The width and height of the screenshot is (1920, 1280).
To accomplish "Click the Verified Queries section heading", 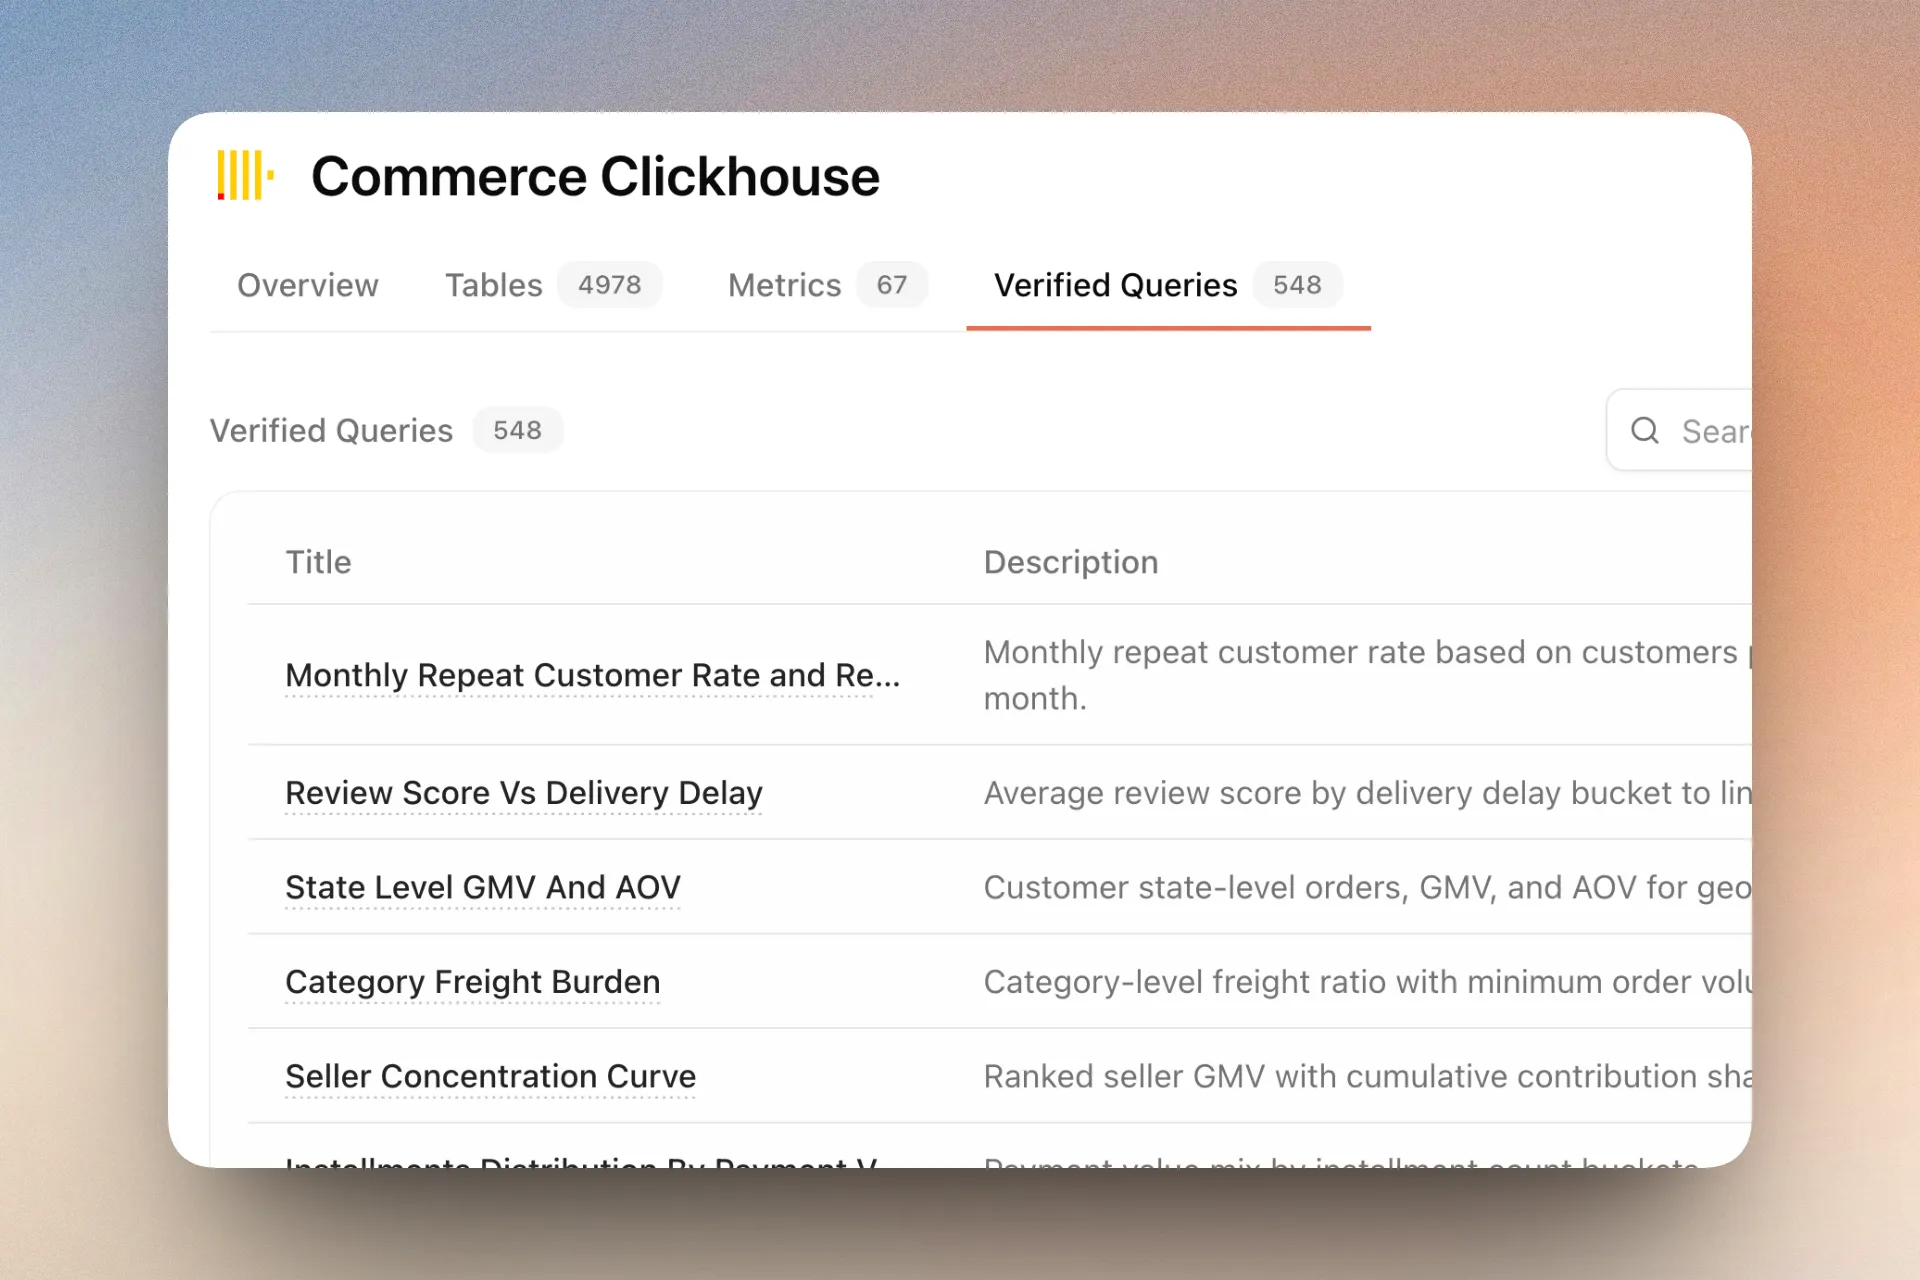I will [x=331, y=430].
